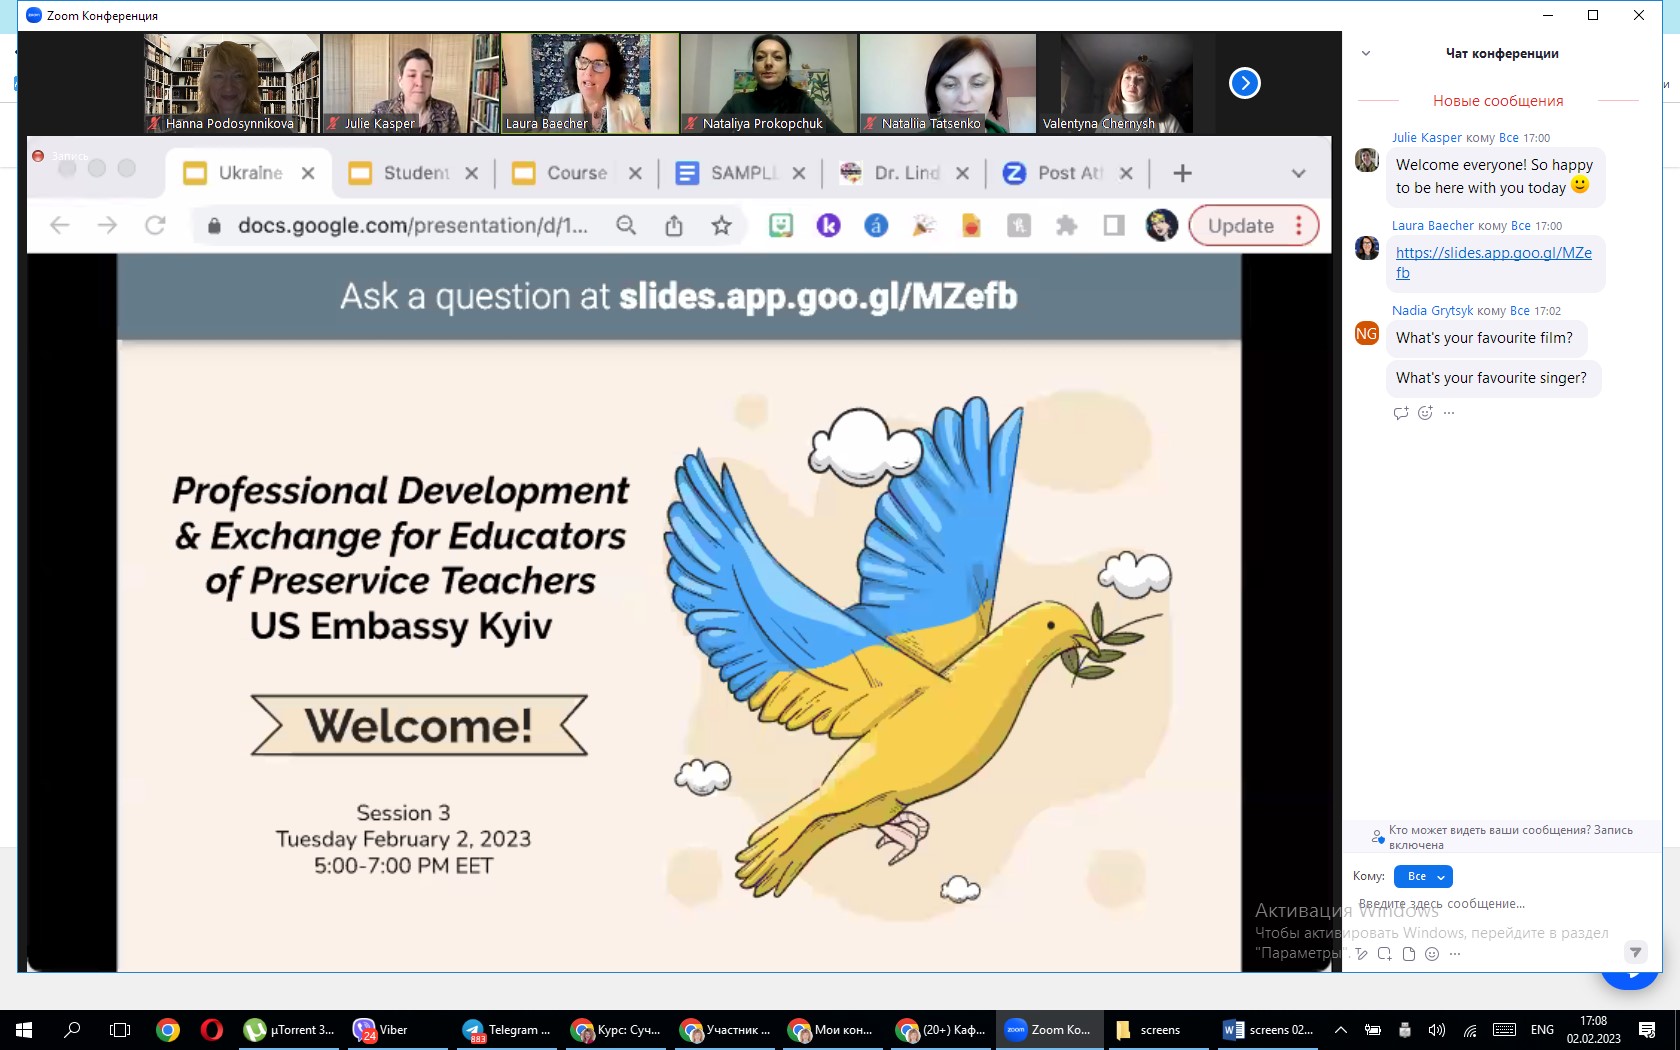The image size is (1680, 1050).
Task: Switch to Telegram in the taskbar
Action: pos(507,1030)
